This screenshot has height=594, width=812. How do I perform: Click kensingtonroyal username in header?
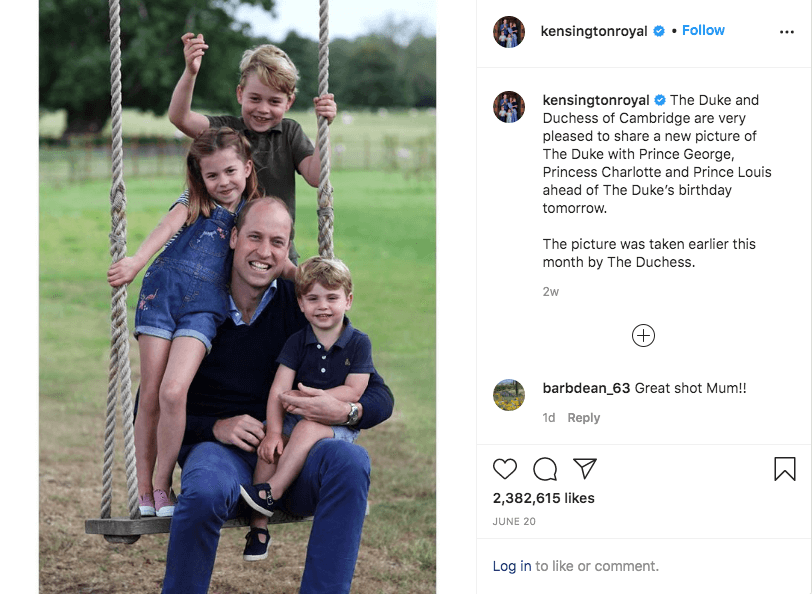tap(593, 31)
